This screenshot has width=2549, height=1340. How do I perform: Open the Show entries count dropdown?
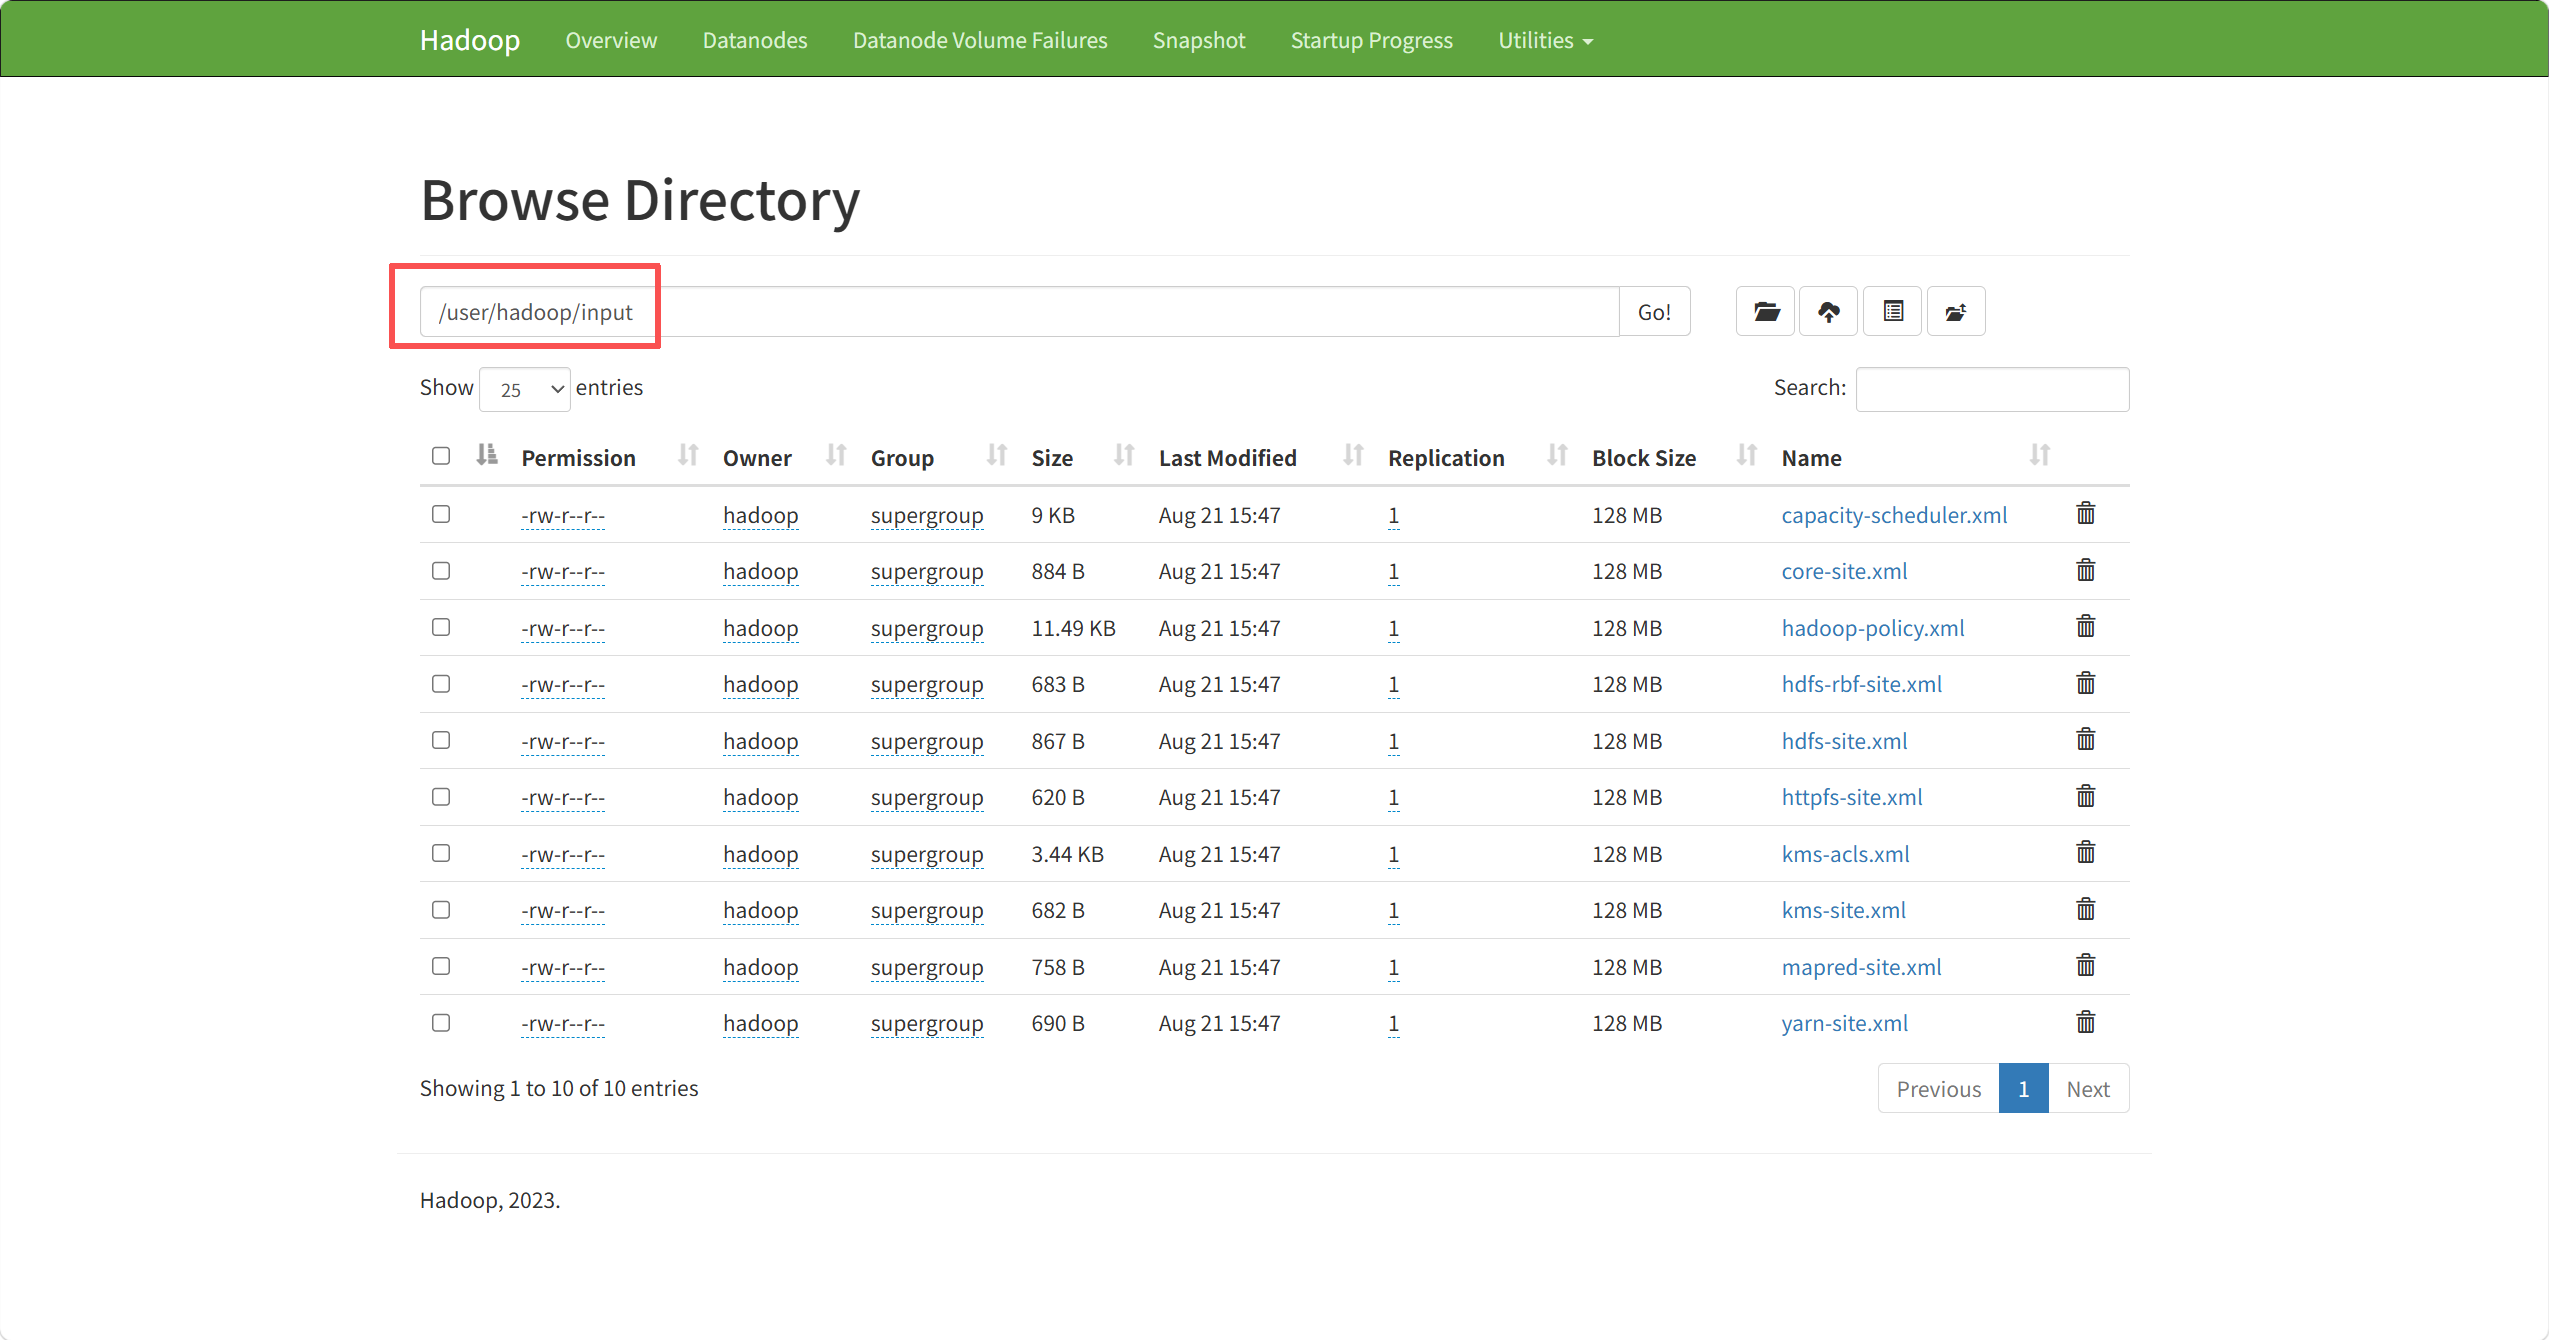pyautogui.click(x=525, y=389)
